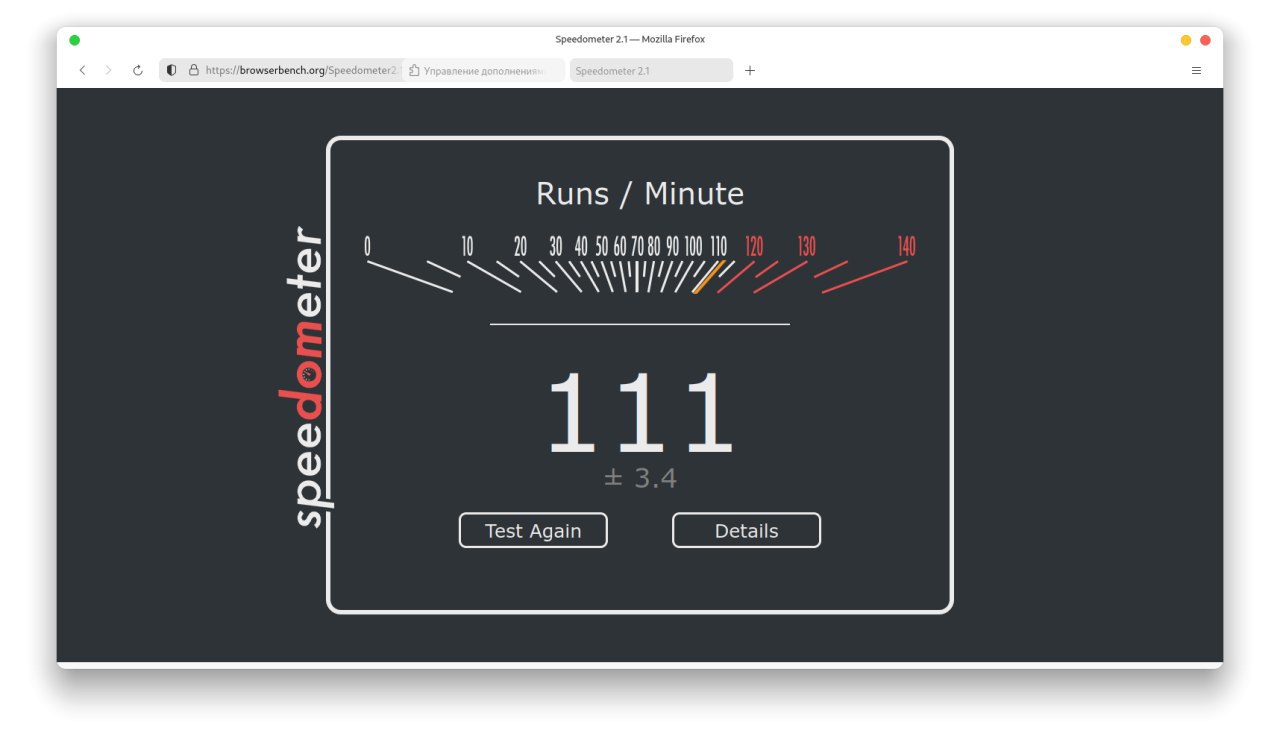Image resolution: width=1280 pixels, height=733 pixels.
Task: Open the Details view
Action: [746, 531]
